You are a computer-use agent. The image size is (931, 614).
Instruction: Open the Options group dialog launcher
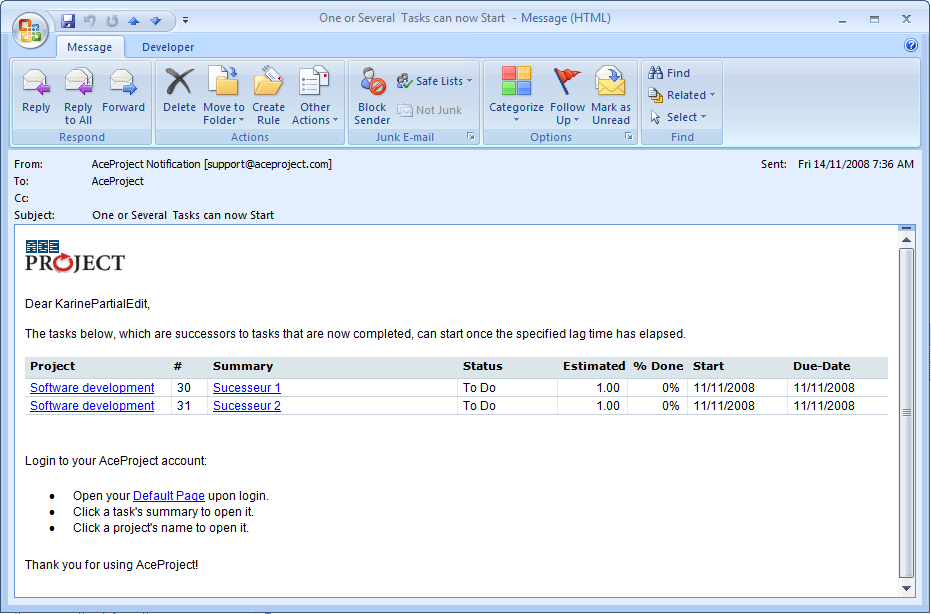coord(629,137)
